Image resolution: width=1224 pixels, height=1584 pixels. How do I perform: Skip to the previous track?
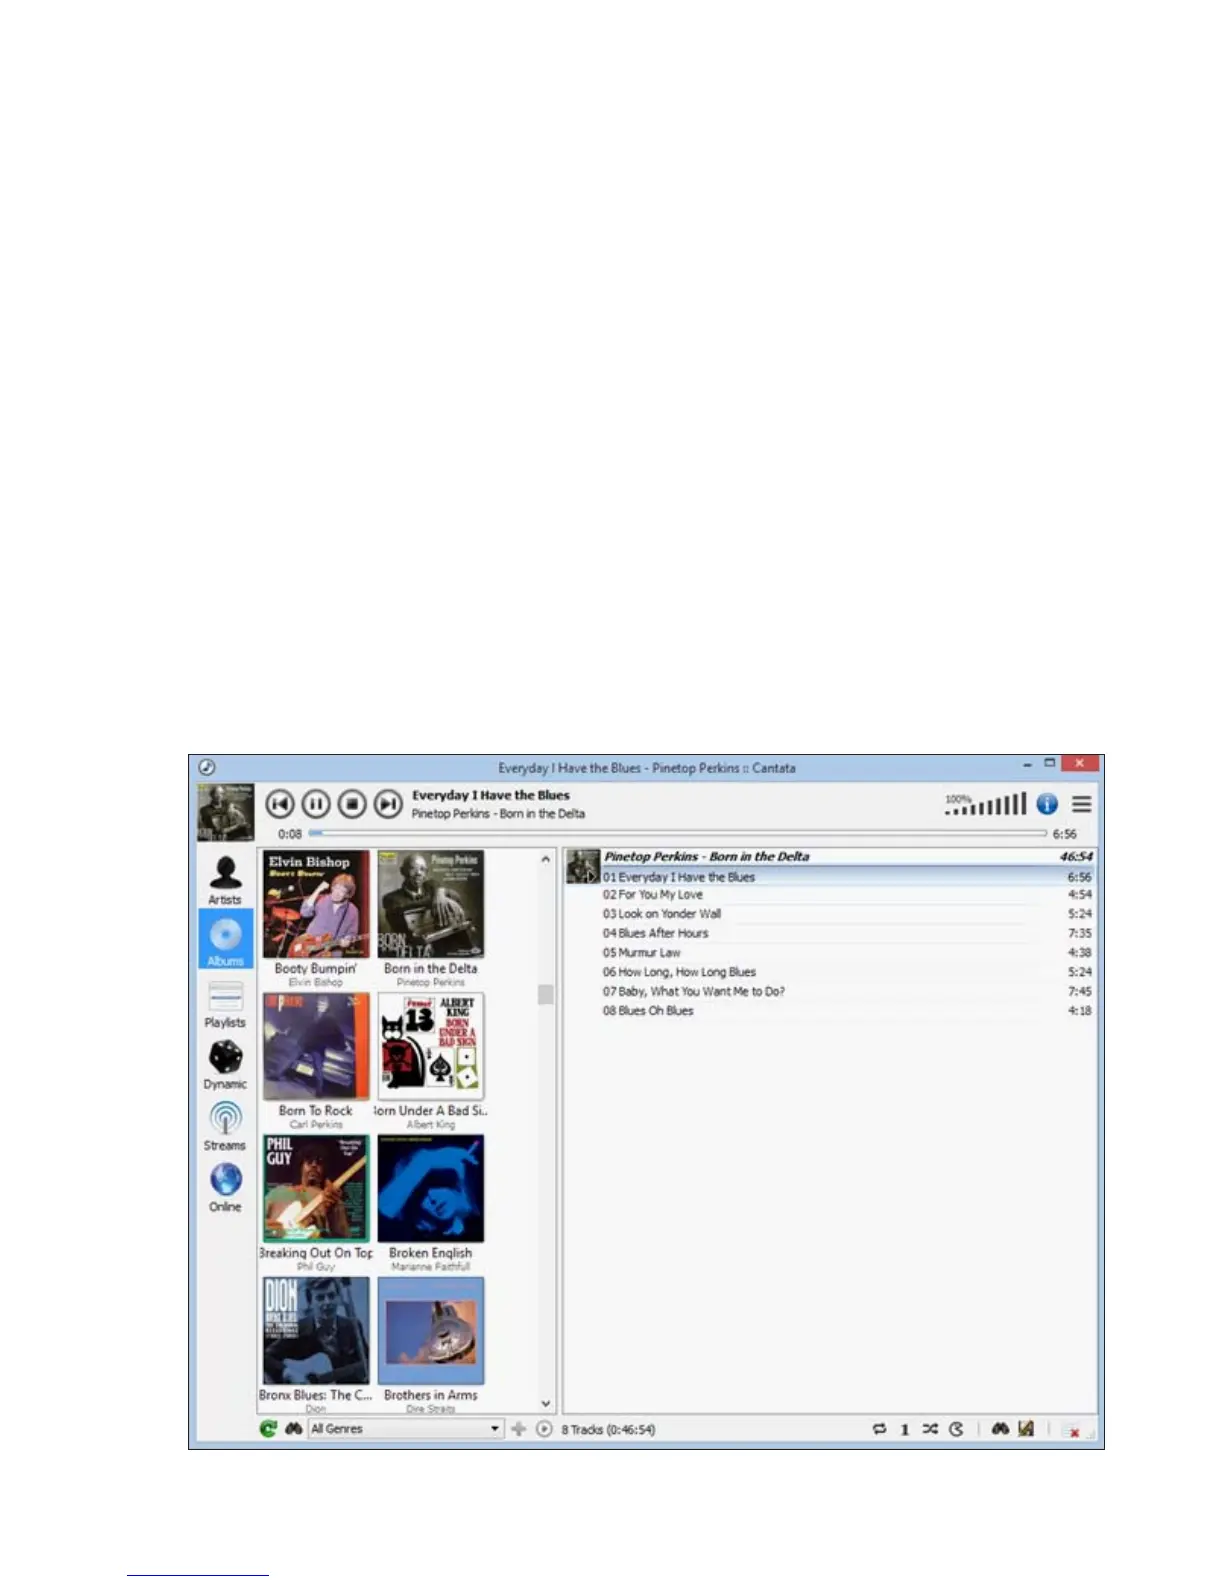tap(280, 804)
